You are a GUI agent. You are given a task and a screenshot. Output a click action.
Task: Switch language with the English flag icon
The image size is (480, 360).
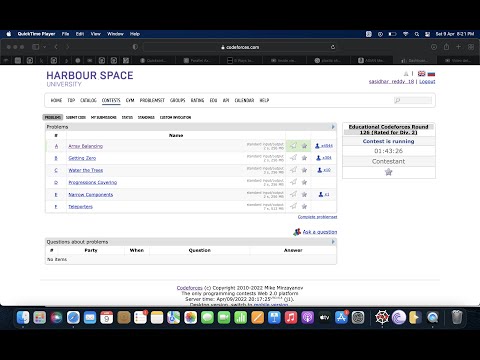tap(422, 74)
